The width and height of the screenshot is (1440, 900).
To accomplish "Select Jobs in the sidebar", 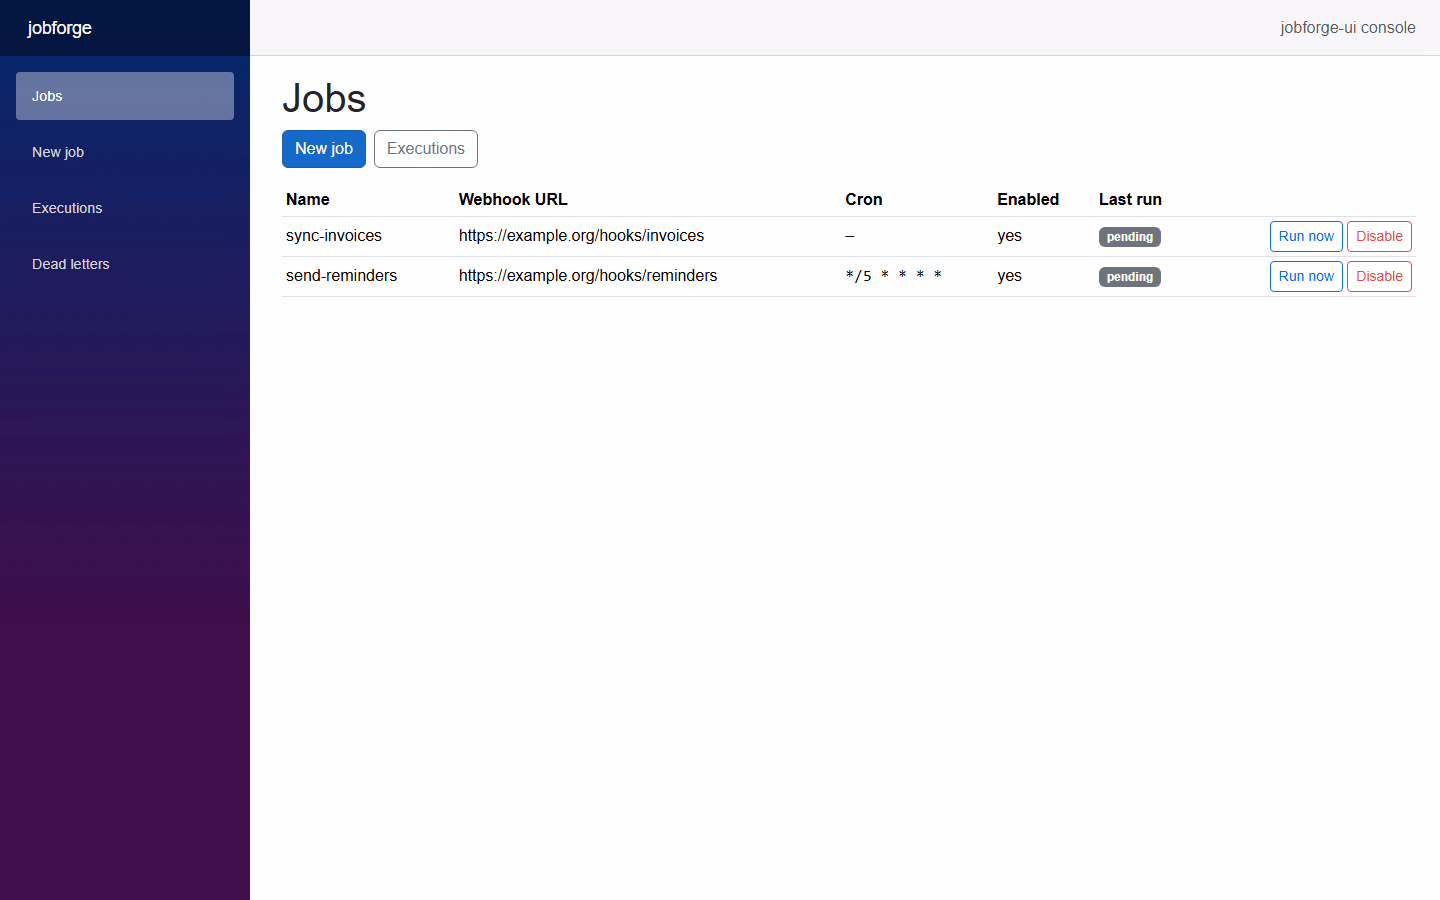I will [x=125, y=96].
